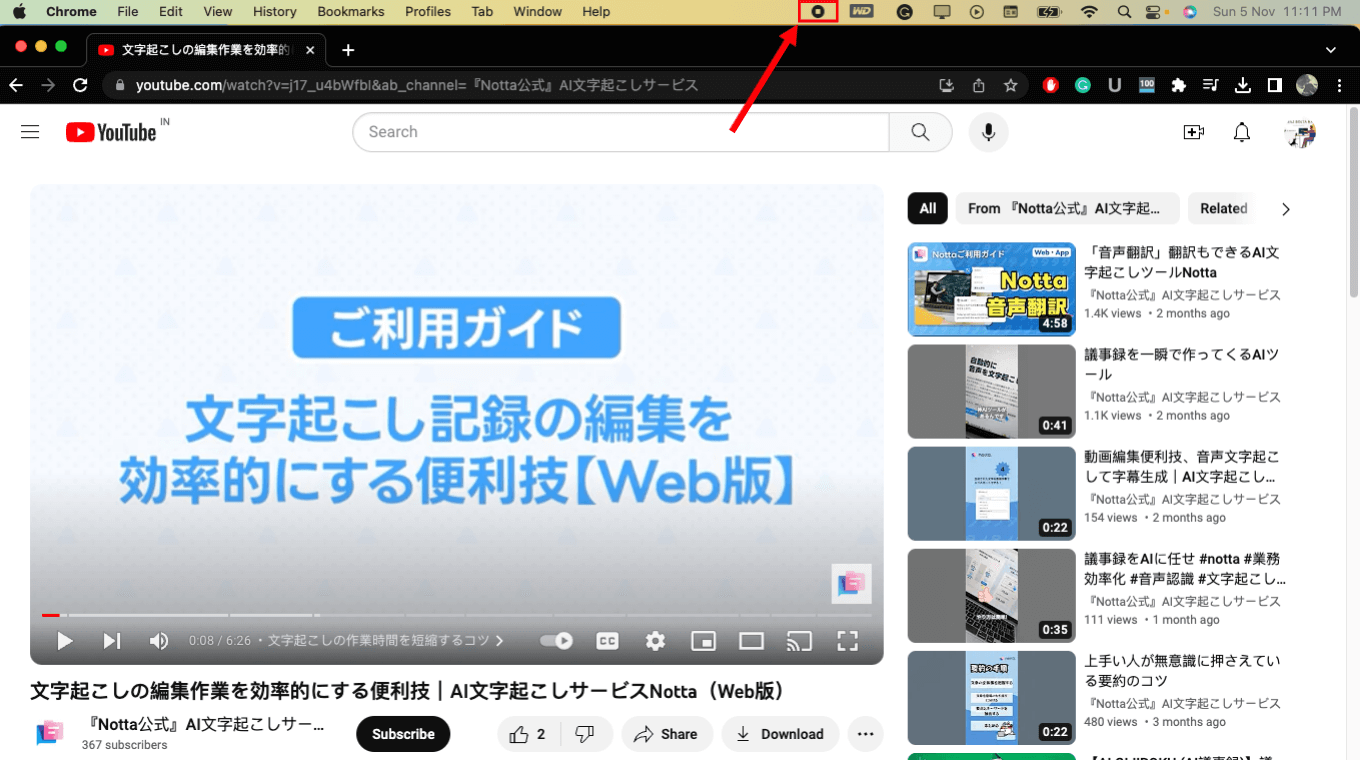Open the View menu in menu bar
The width and height of the screenshot is (1360, 760).
tap(218, 12)
